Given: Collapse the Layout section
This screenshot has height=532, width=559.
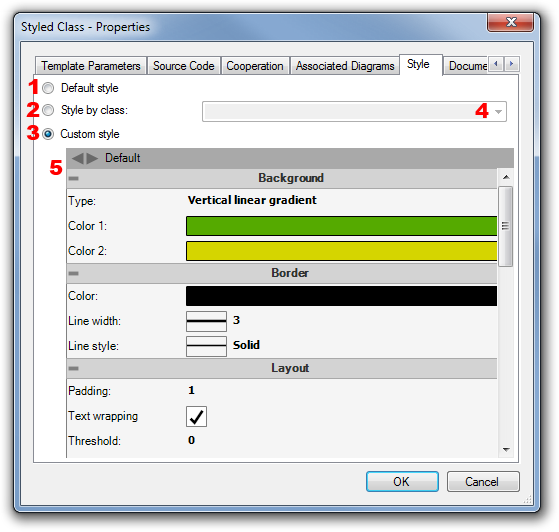Looking at the screenshot, I should pos(73,368).
